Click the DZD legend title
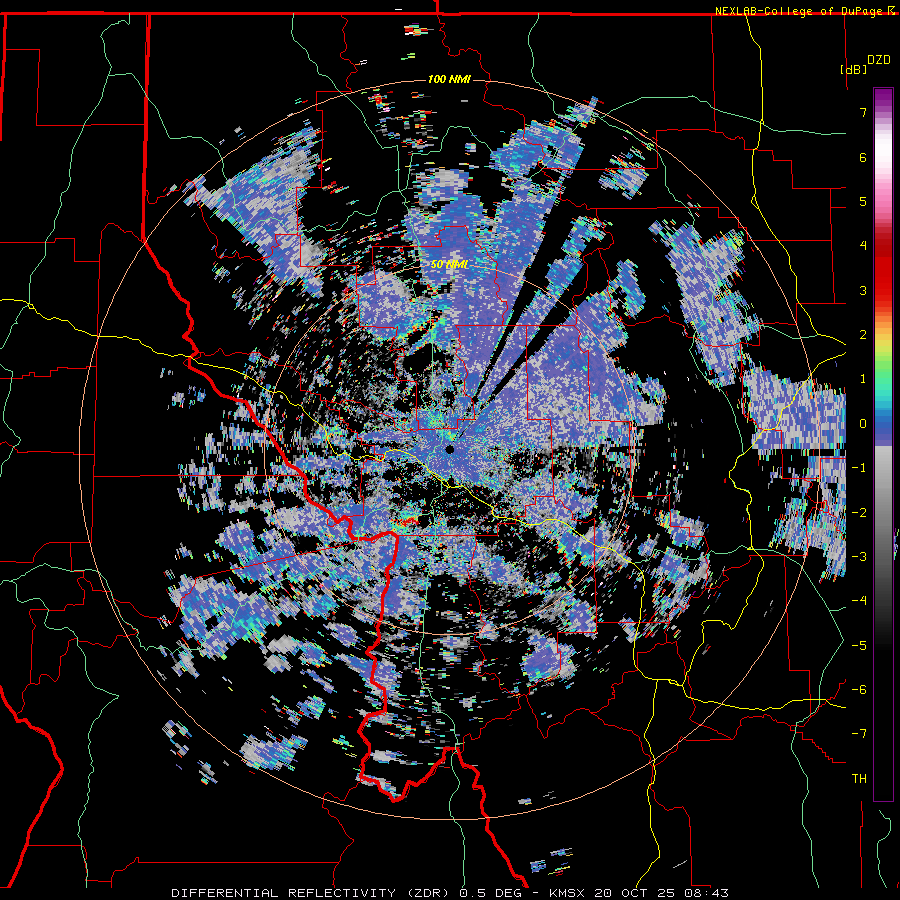The width and height of the screenshot is (900, 900). (879, 60)
